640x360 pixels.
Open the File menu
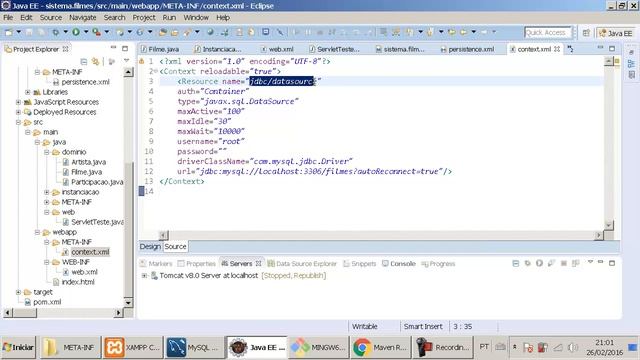click(x=8, y=18)
